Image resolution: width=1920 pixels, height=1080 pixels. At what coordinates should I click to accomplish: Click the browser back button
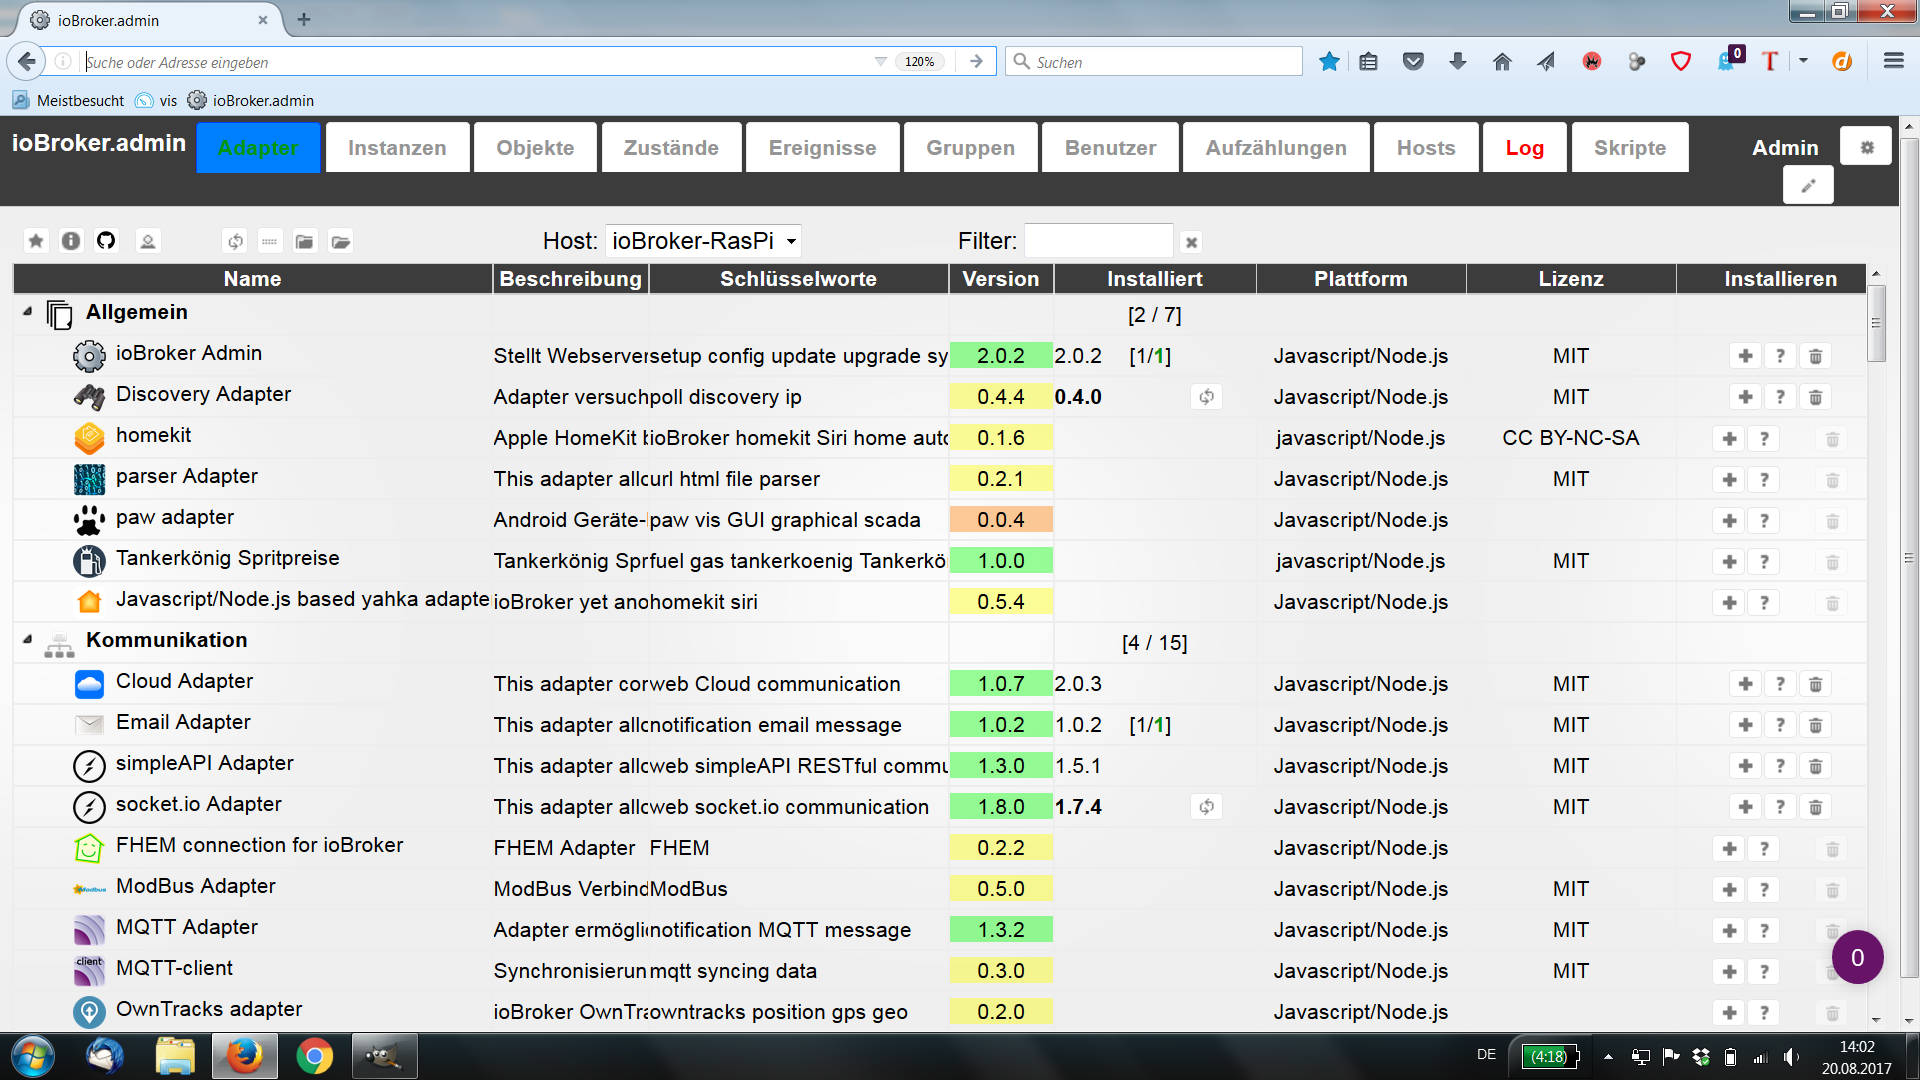(x=27, y=61)
